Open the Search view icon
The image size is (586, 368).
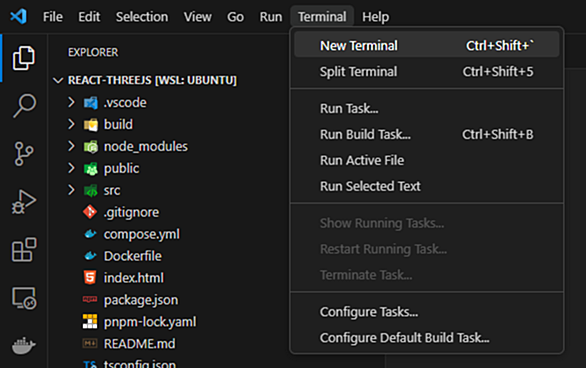tap(24, 106)
